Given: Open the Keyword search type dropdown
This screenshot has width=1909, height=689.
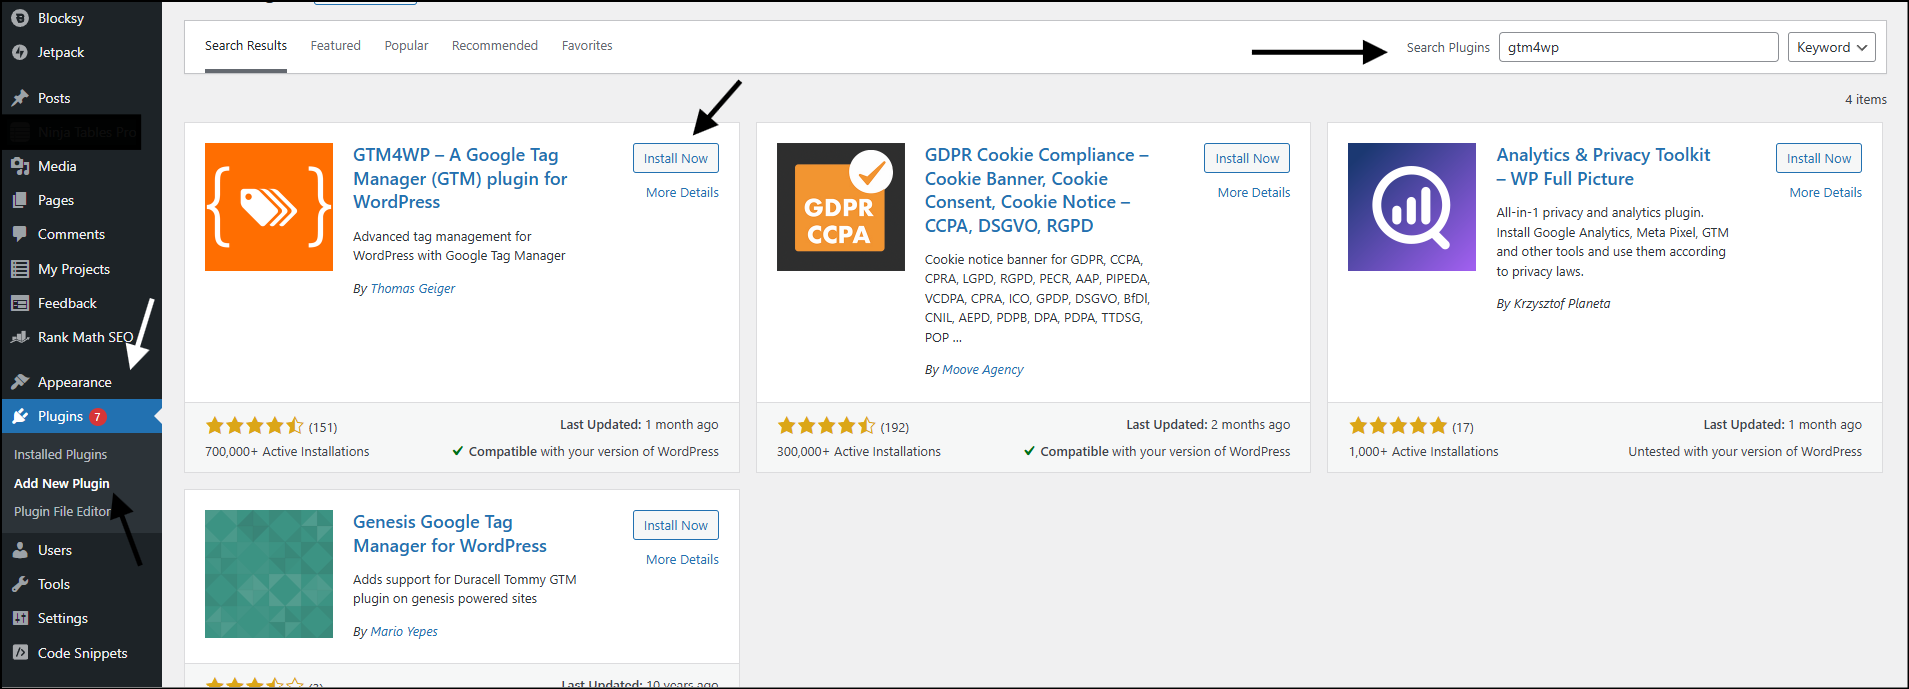Looking at the screenshot, I should click(1832, 47).
